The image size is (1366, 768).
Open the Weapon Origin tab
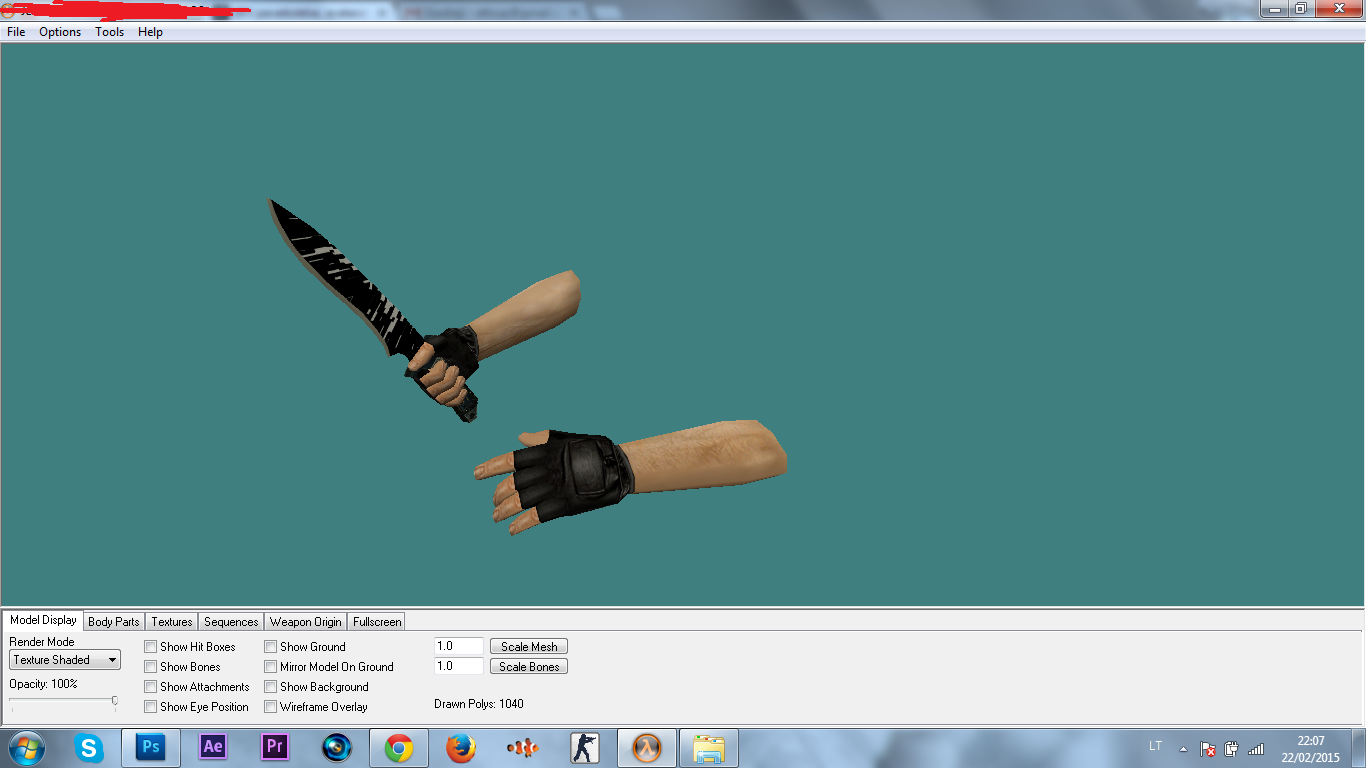305,622
